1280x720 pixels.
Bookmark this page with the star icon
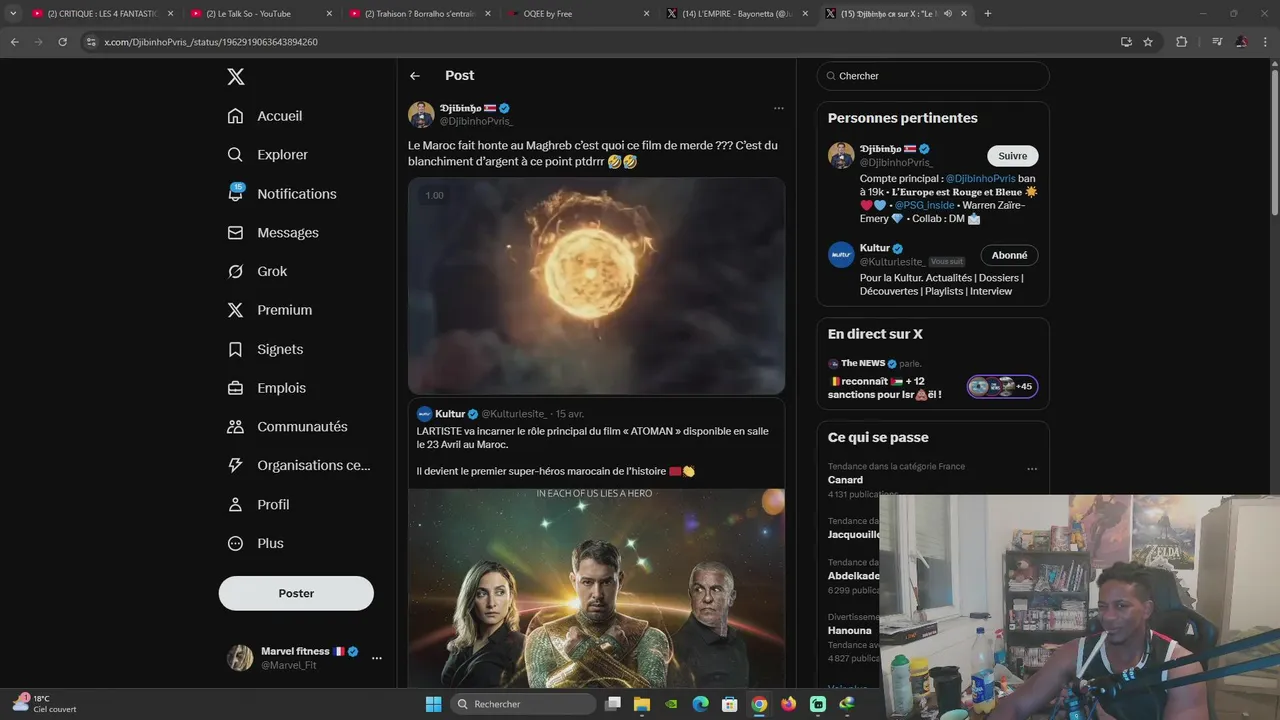coord(1148,42)
